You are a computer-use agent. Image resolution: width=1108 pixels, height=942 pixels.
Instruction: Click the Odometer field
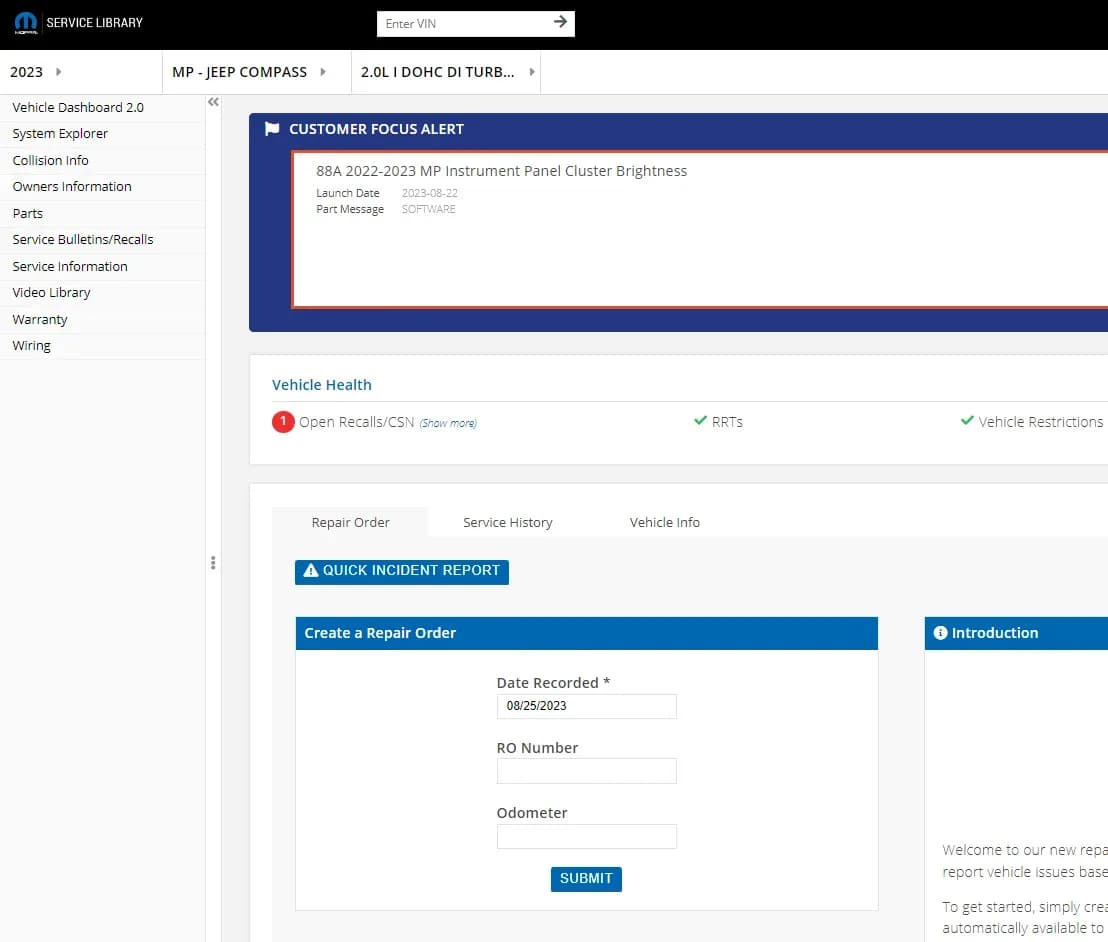coord(587,836)
